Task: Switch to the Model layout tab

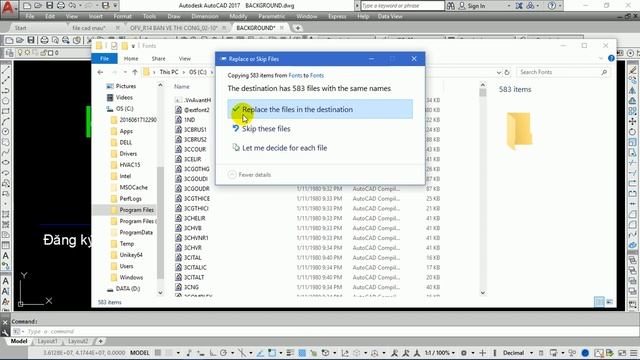Action: click(x=19, y=341)
